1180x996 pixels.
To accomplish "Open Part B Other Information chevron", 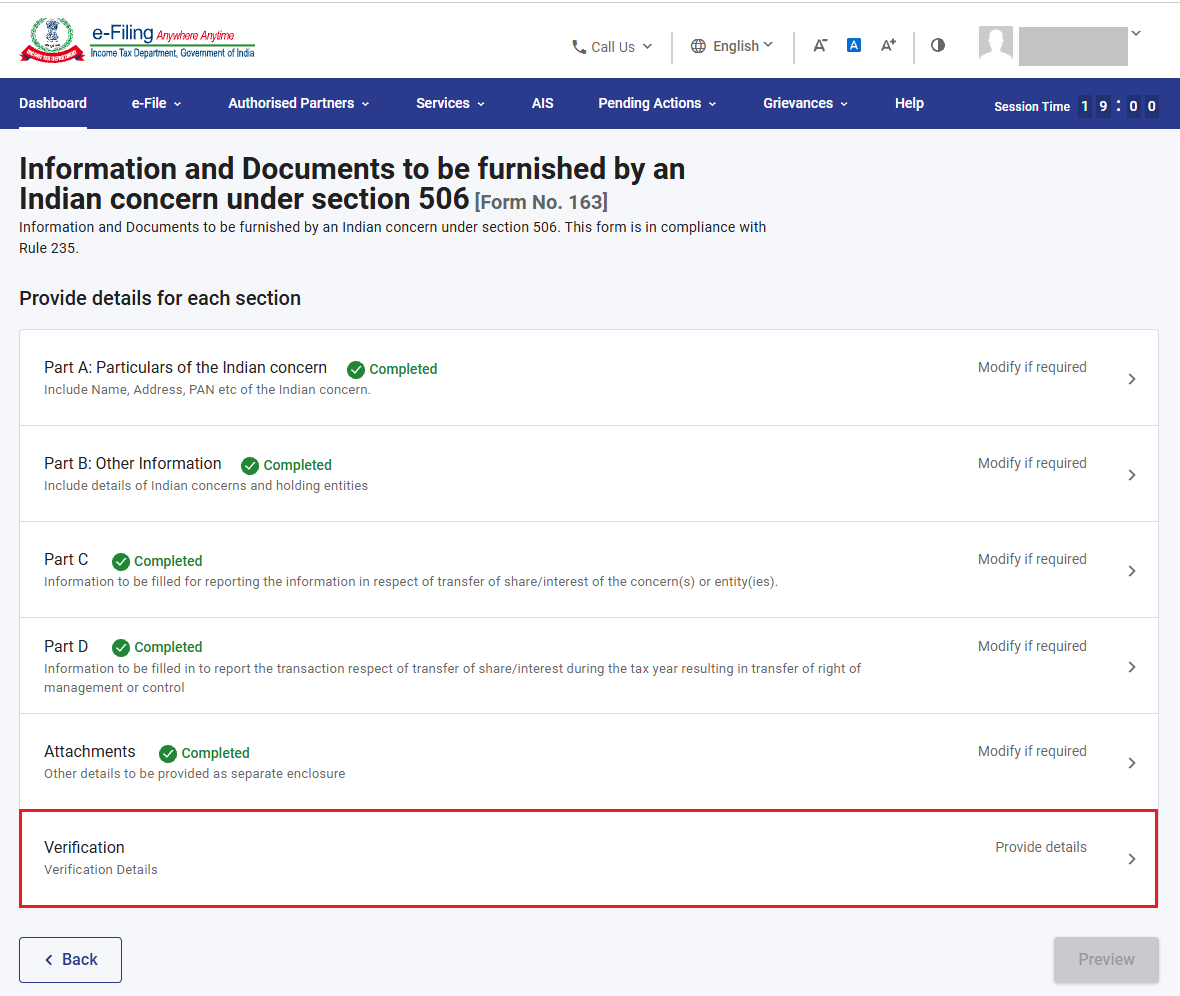I will (1132, 475).
